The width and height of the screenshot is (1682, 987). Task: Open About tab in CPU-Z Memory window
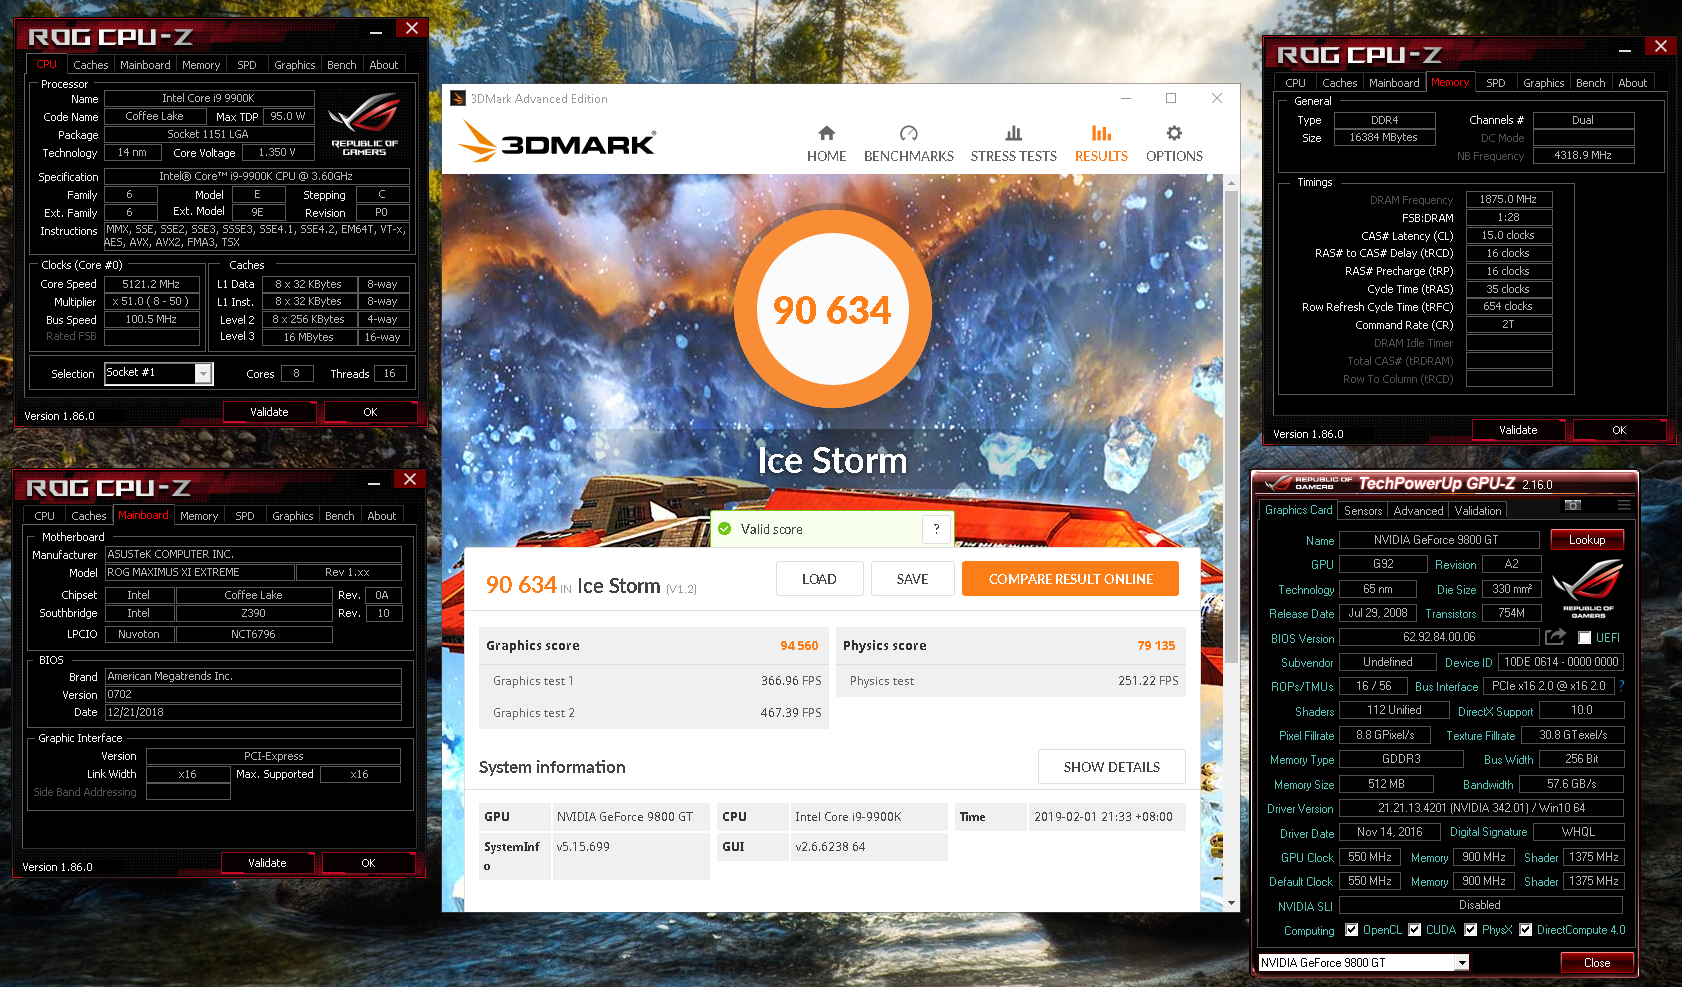(x=1632, y=83)
